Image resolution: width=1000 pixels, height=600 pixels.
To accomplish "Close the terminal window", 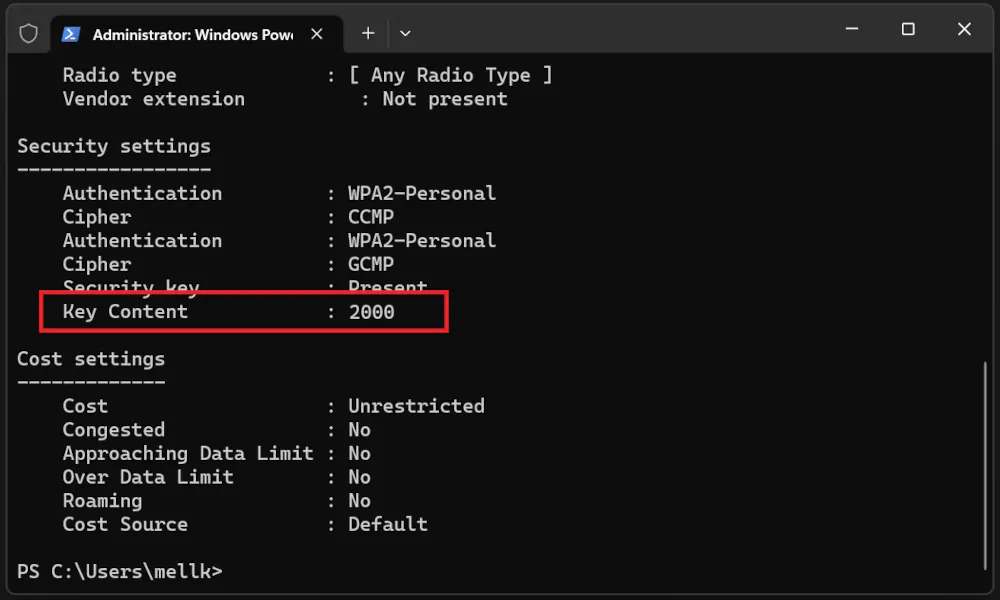I will click(964, 29).
